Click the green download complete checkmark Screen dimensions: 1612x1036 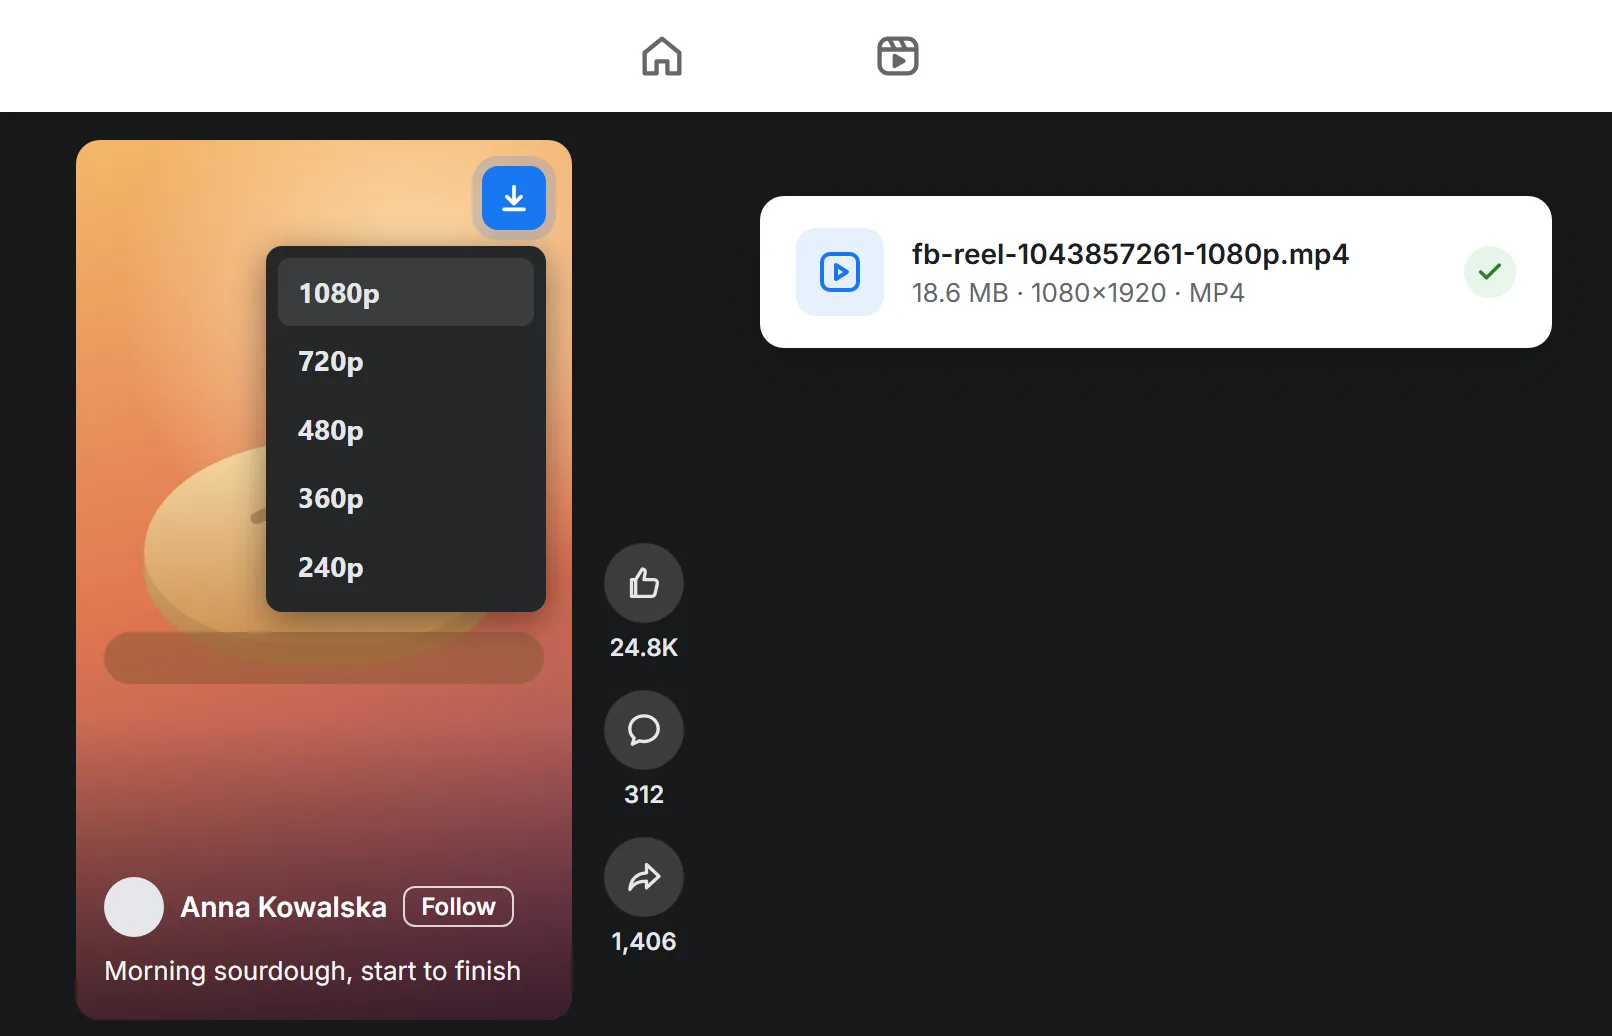[1490, 272]
